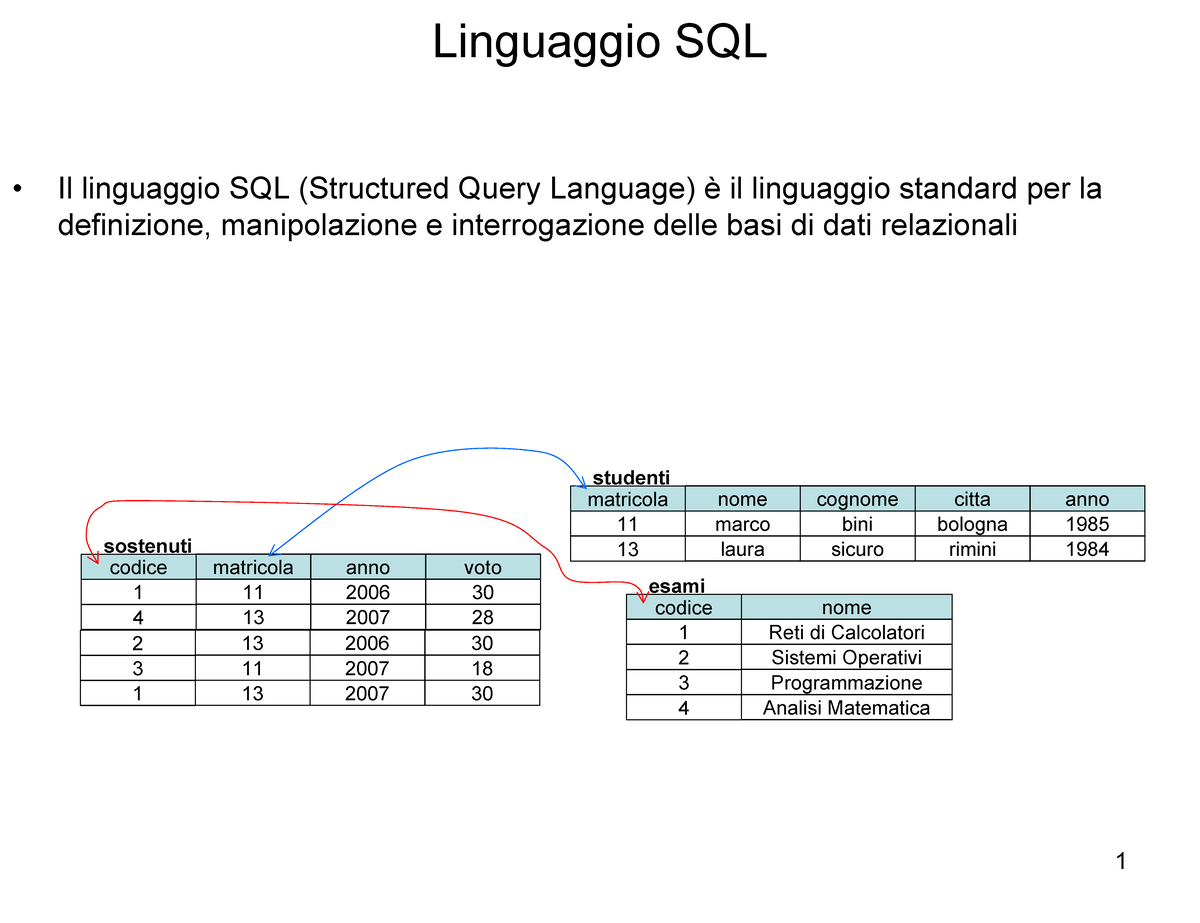Click the voto value 18 in sostenuti
The width and height of the screenshot is (1200, 923).
coord(483,667)
